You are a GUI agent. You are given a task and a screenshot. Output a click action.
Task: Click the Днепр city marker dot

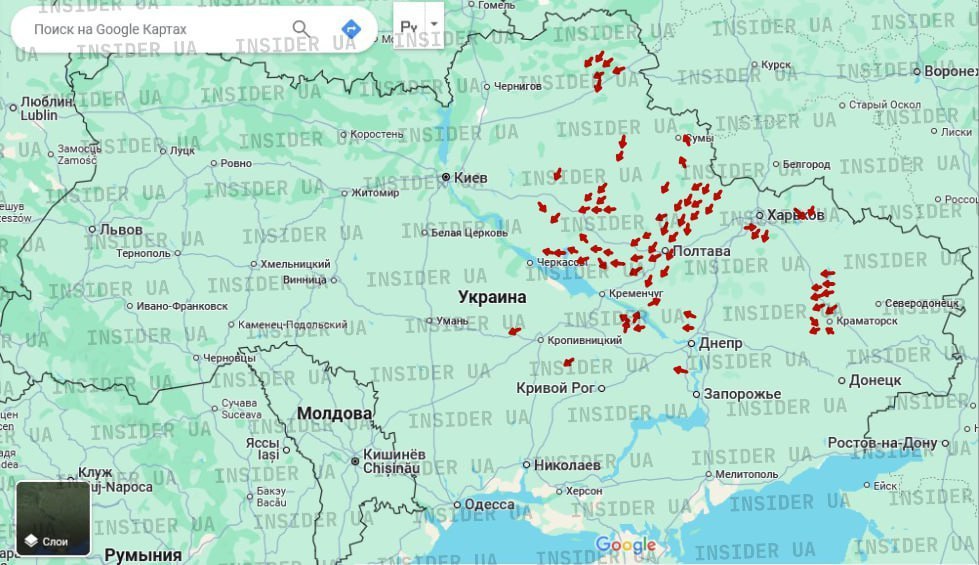point(691,343)
